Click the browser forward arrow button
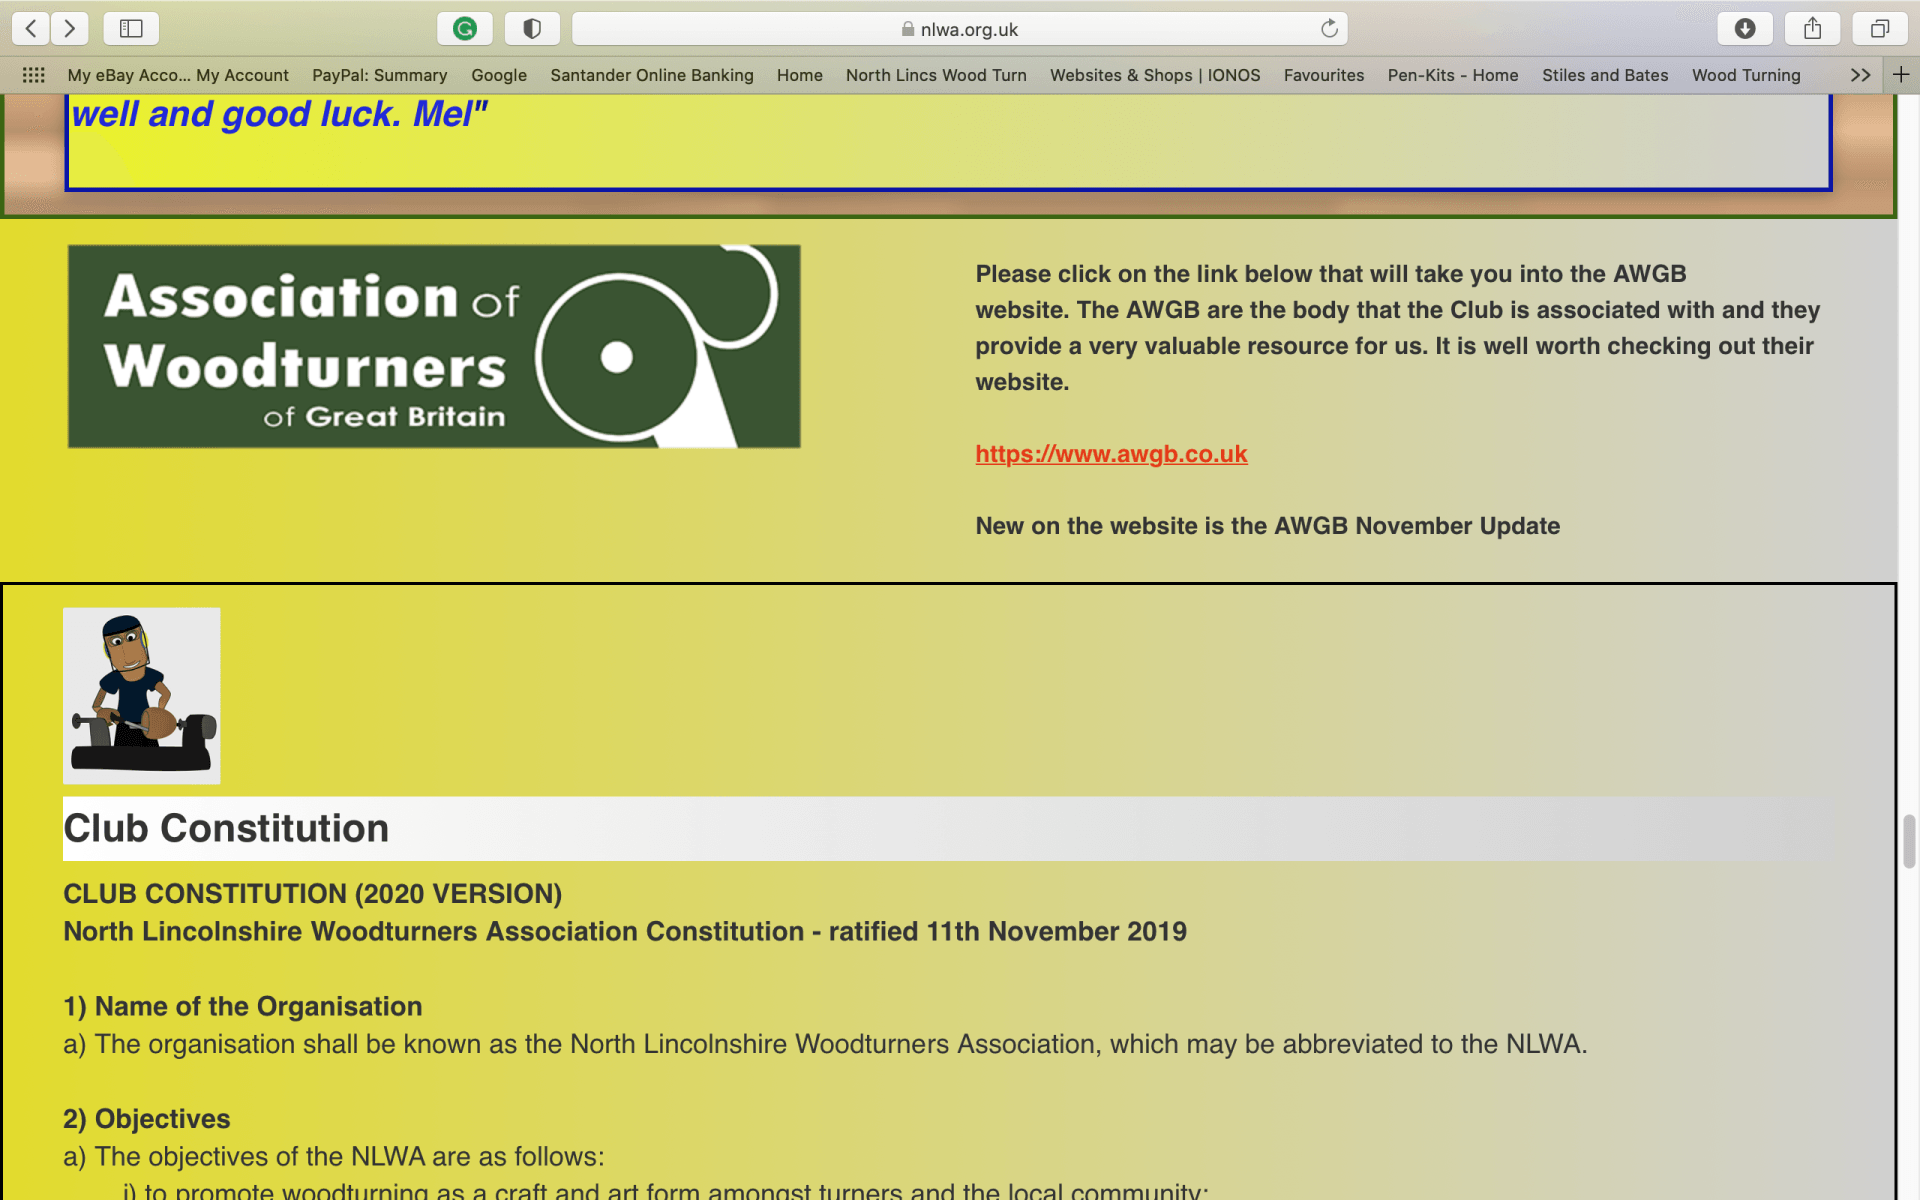Screen dimensions: 1920x1200 (69, 29)
